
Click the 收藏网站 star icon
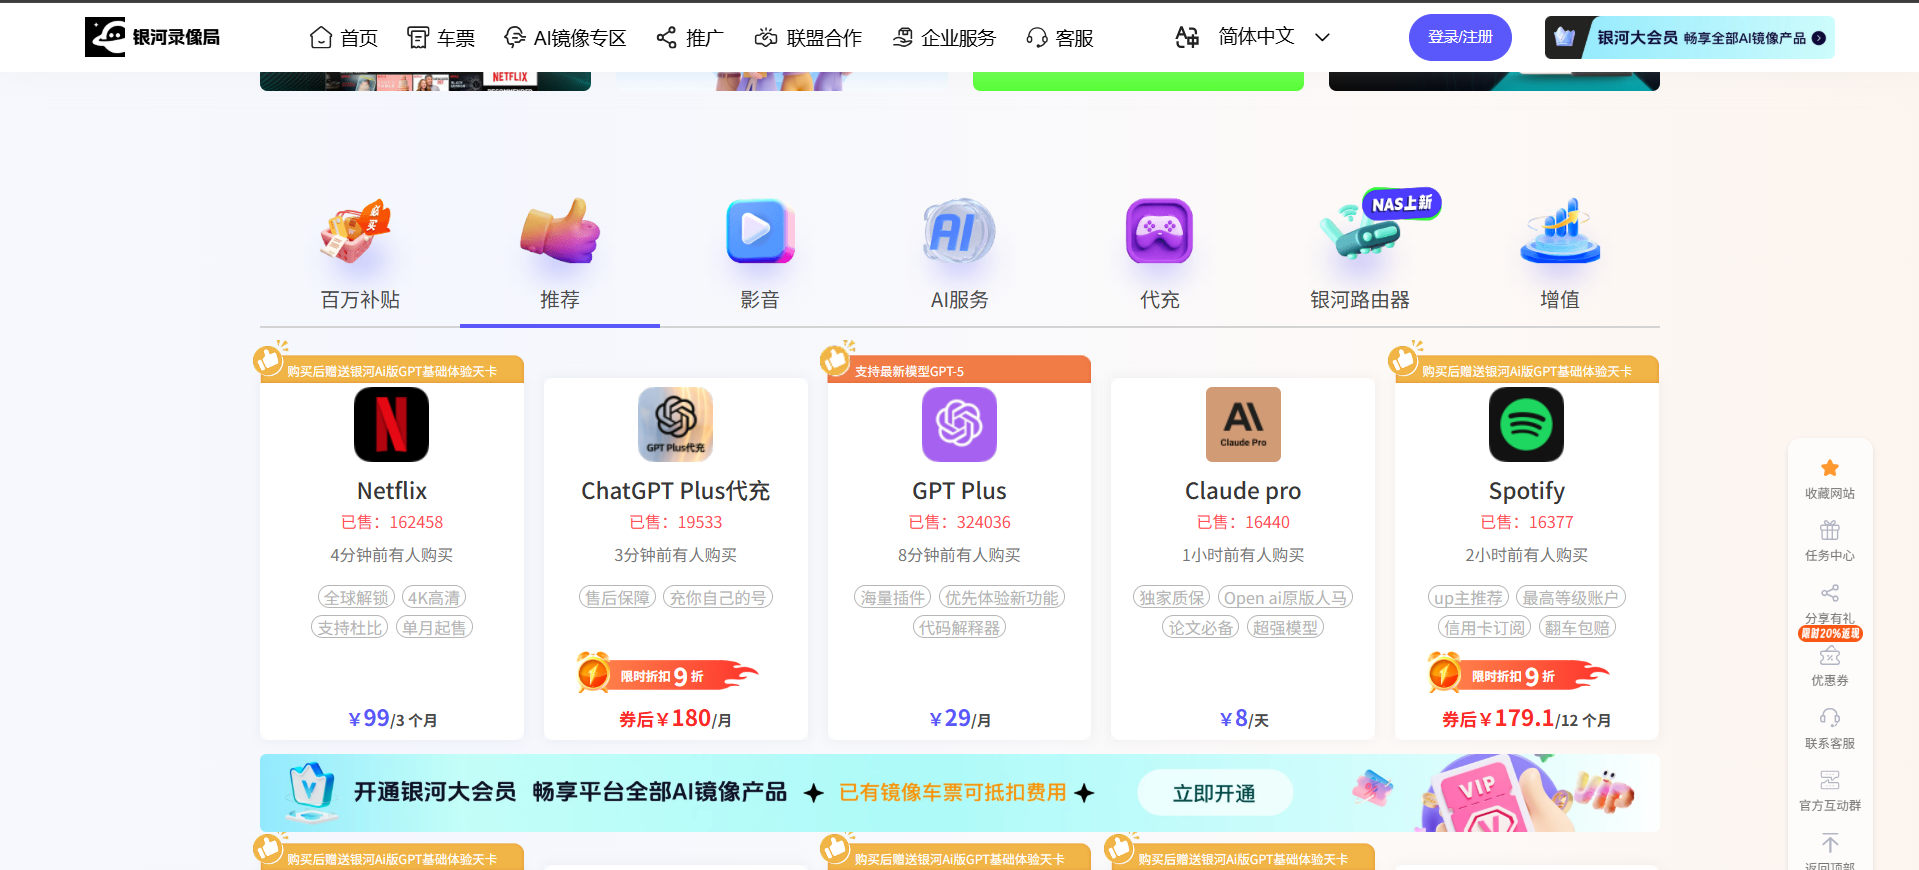click(x=1830, y=468)
